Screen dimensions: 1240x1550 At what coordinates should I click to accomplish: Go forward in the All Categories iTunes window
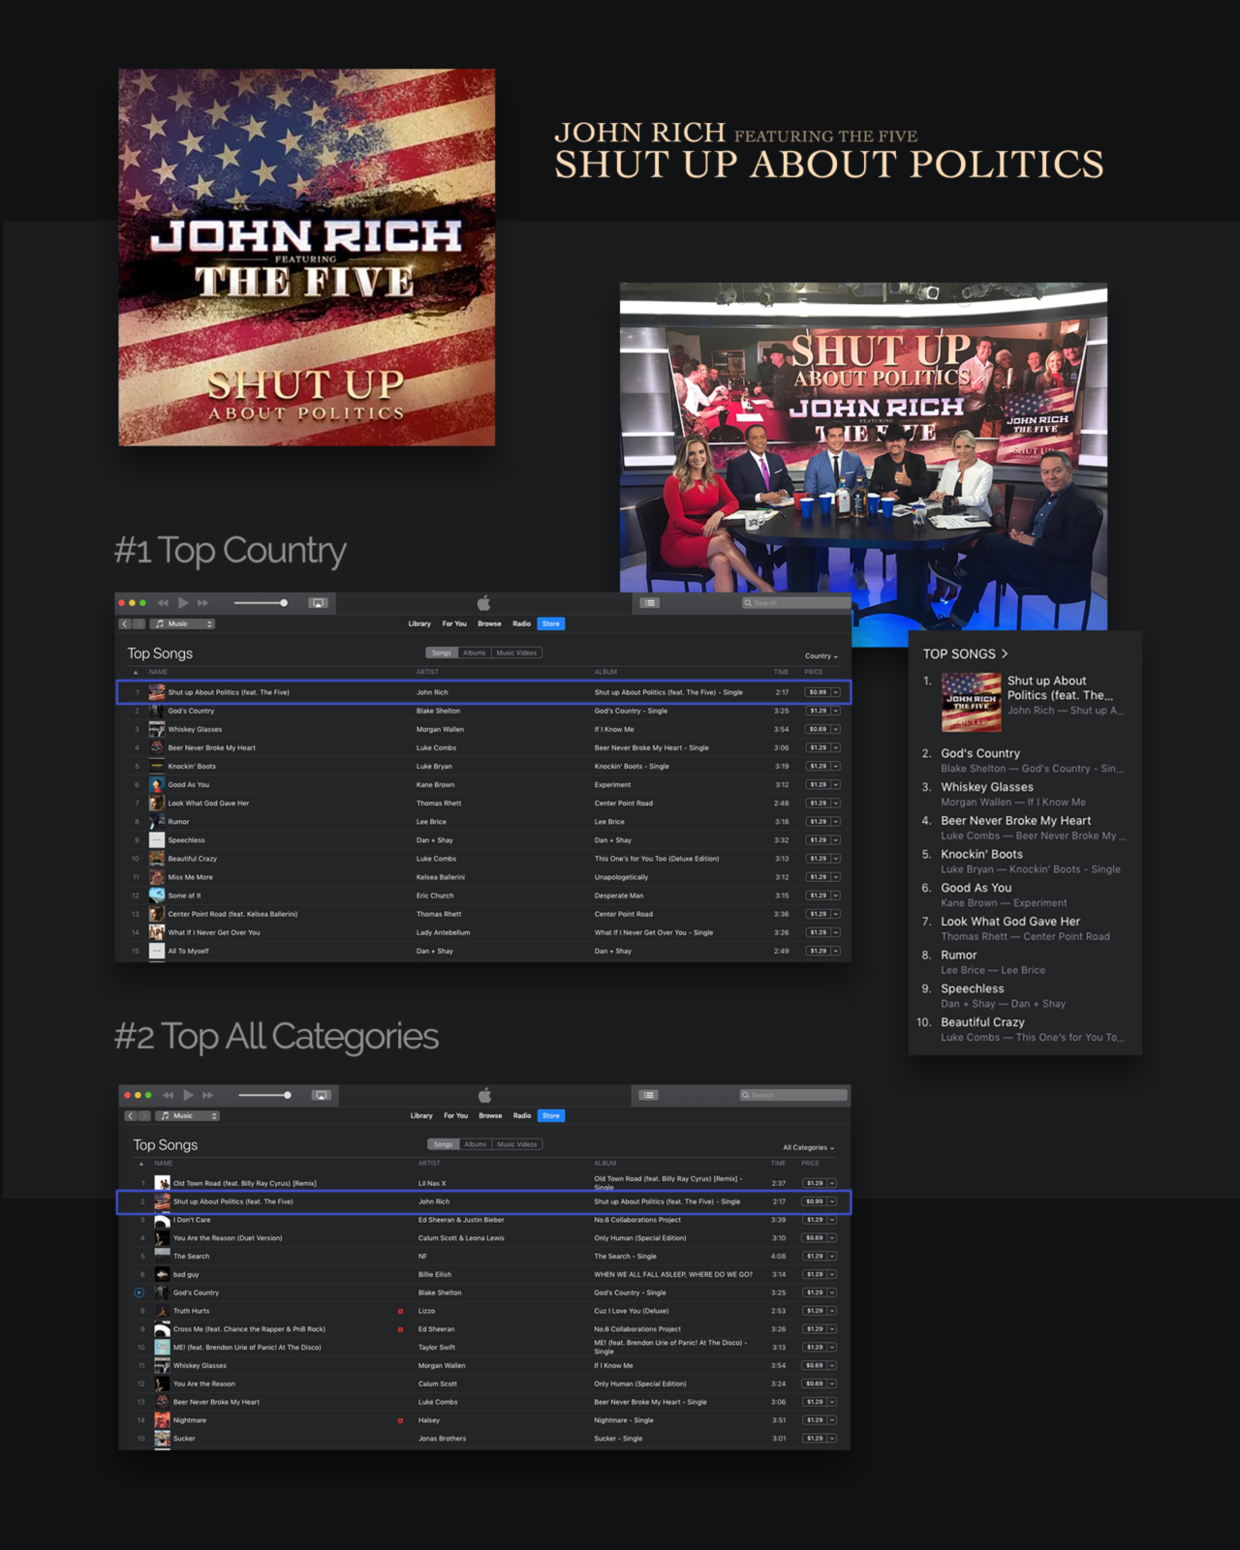pos(144,1116)
